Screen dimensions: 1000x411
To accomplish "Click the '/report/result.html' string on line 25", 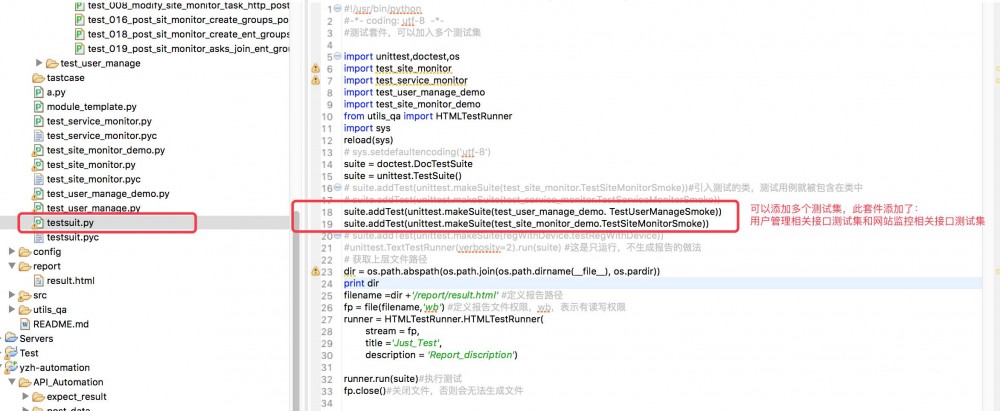I will pos(455,295).
